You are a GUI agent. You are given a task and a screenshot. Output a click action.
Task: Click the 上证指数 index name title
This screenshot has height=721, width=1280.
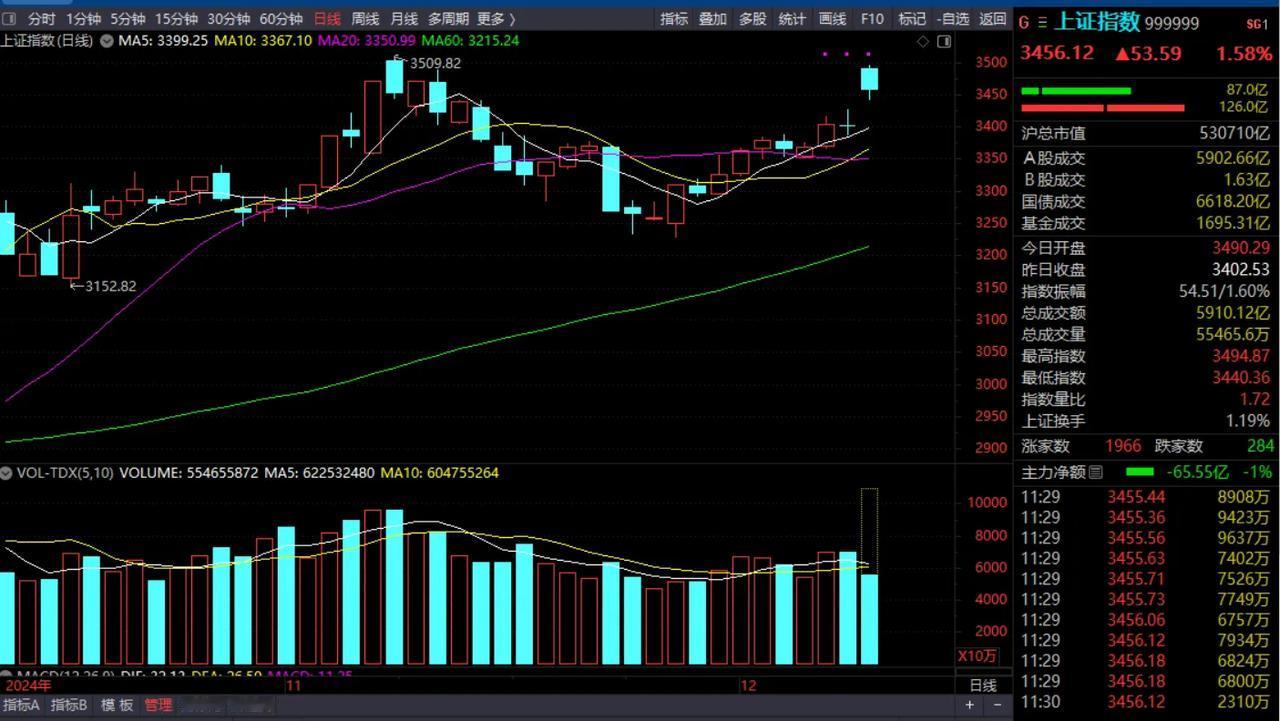(1097, 22)
